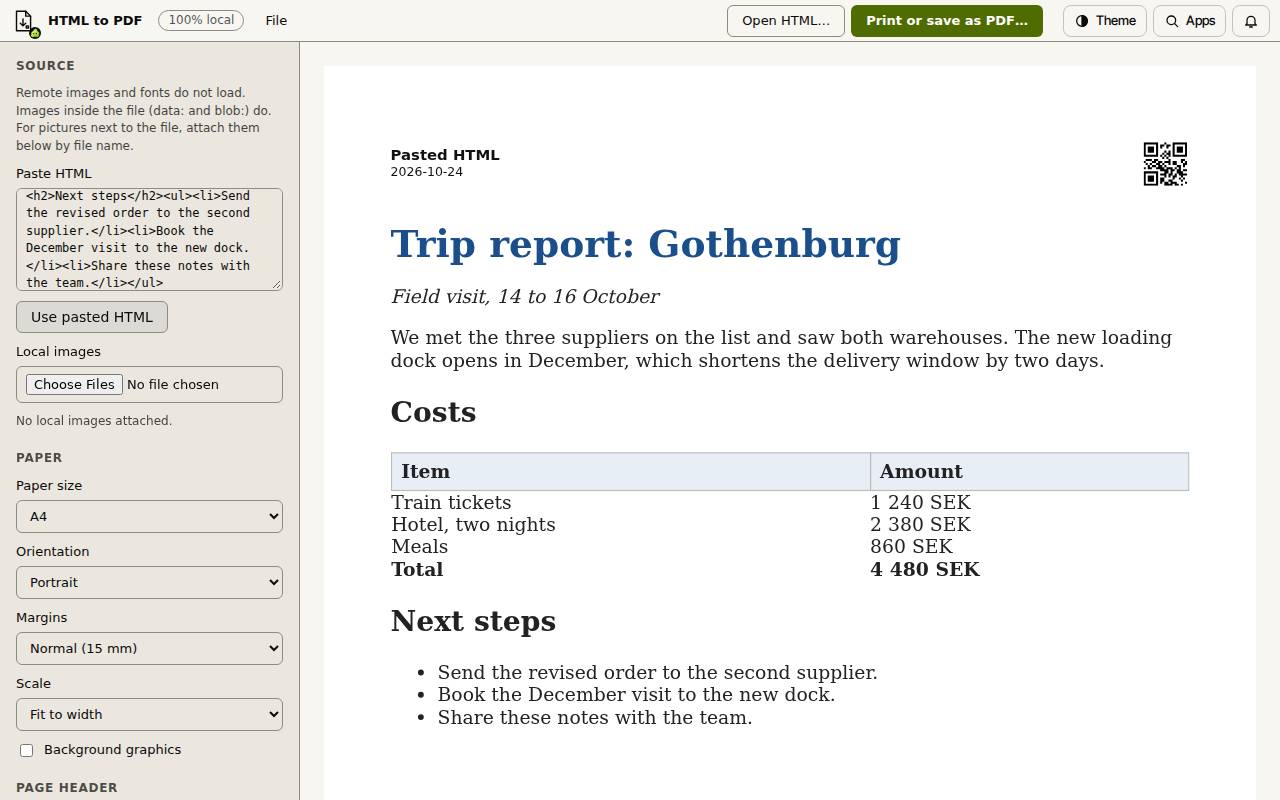Click the Train tickets table row
This screenshot has height=800, width=1280.
click(x=790, y=502)
